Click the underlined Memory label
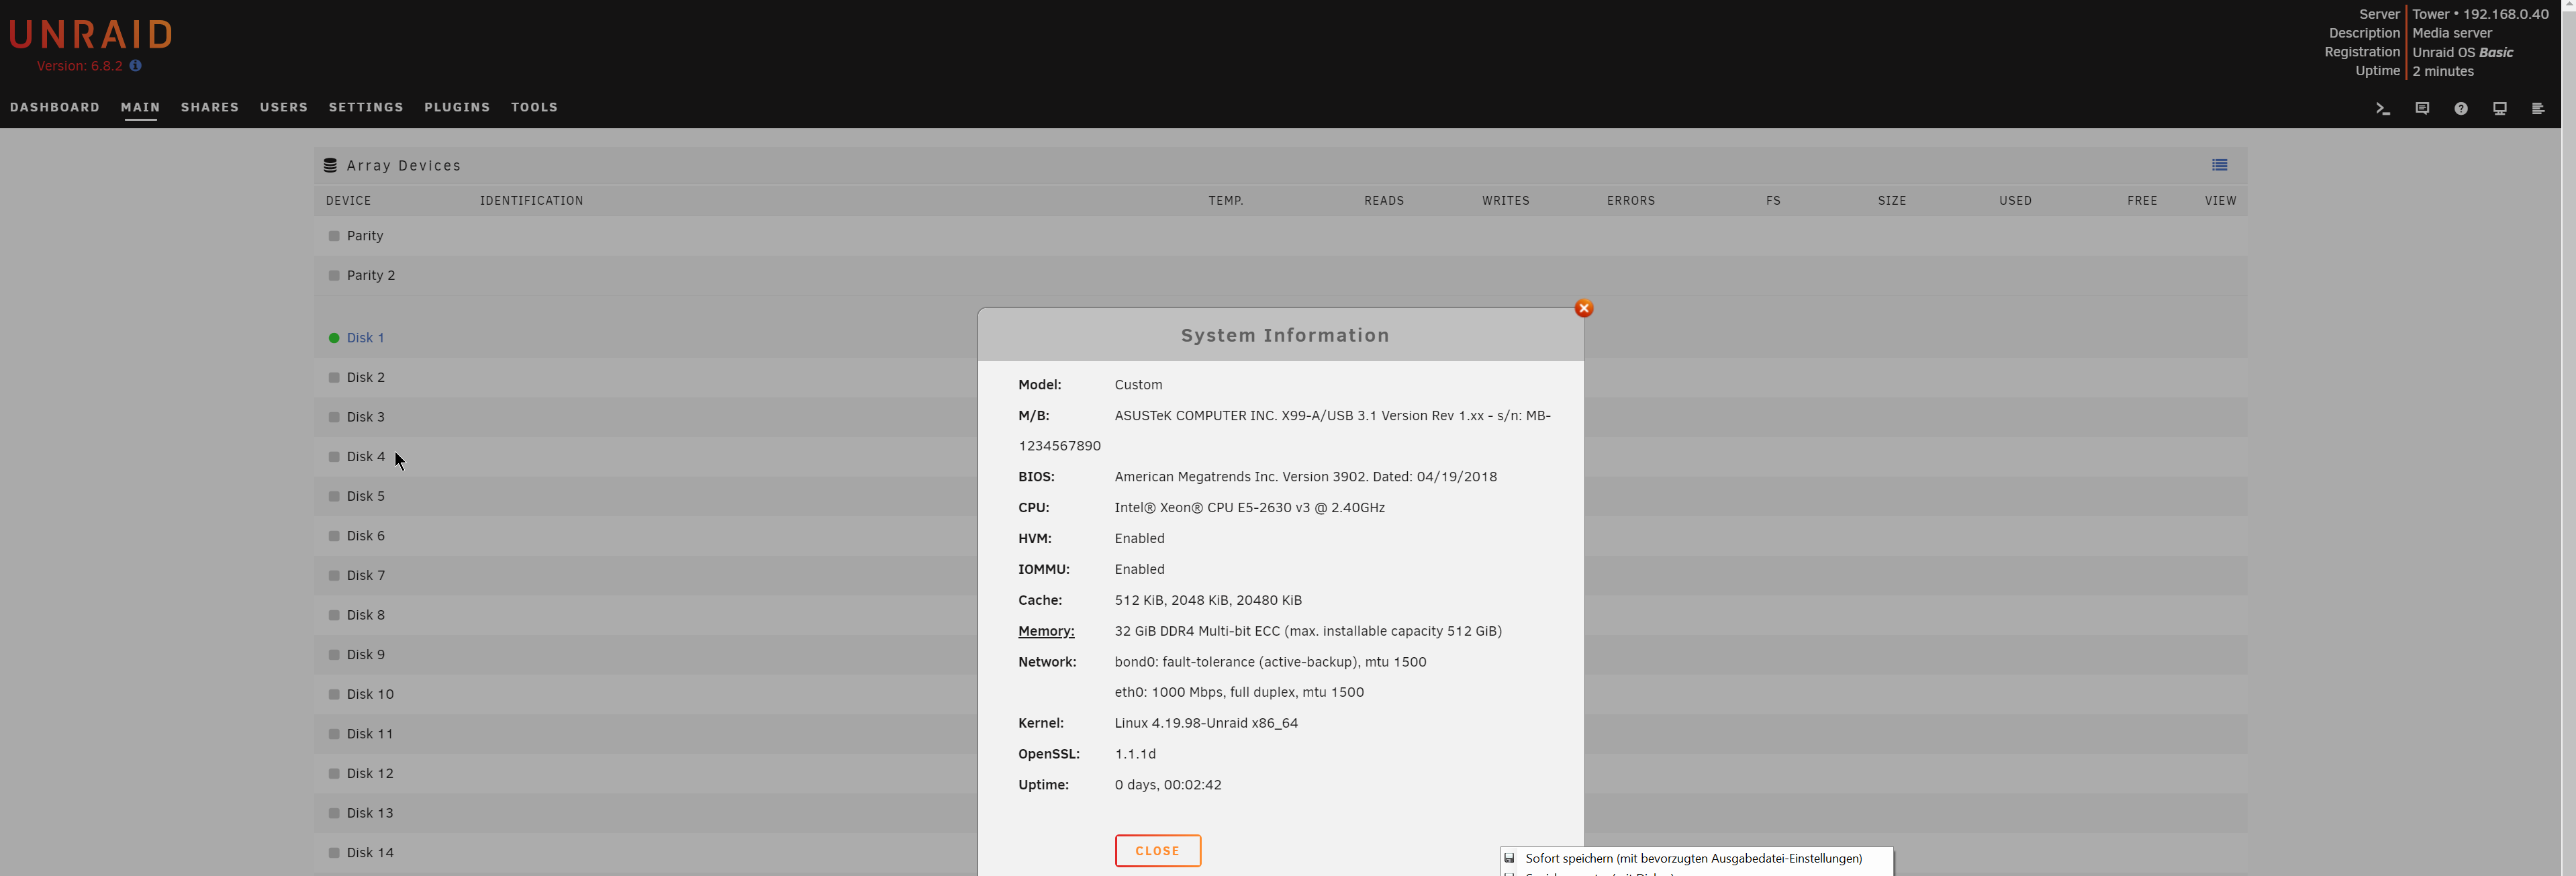The image size is (2576, 876). [1046, 631]
